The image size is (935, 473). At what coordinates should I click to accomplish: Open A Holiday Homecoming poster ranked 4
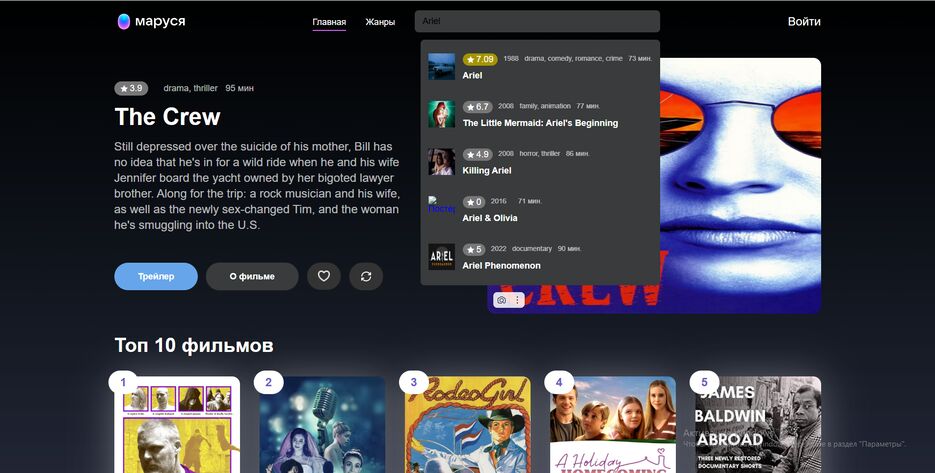[613, 425]
